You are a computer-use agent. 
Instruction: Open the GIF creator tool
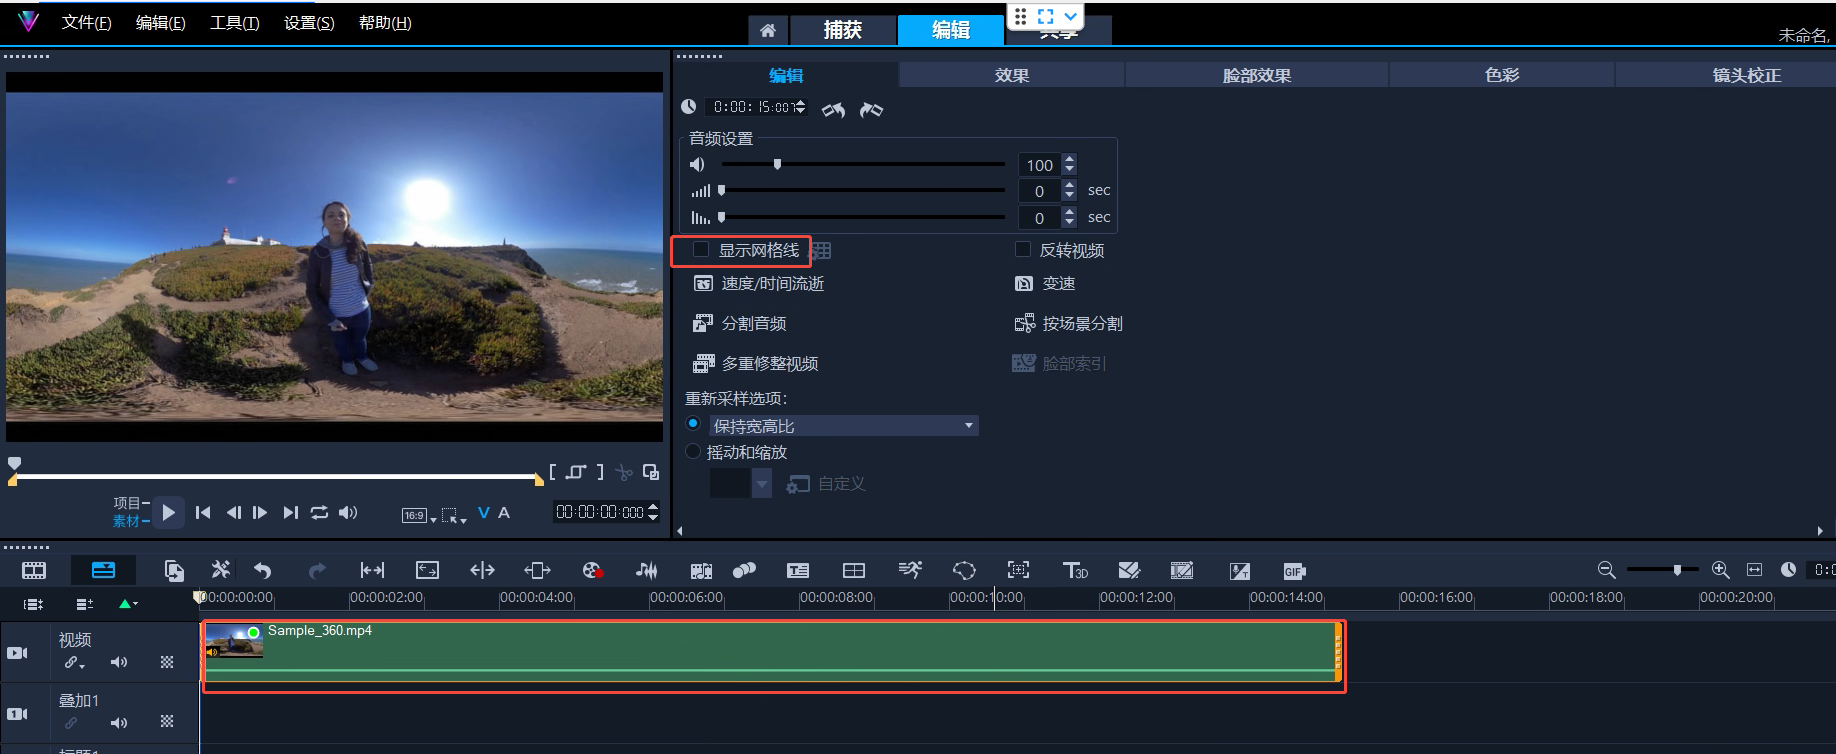pyautogui.click(x=1294, y=571)
